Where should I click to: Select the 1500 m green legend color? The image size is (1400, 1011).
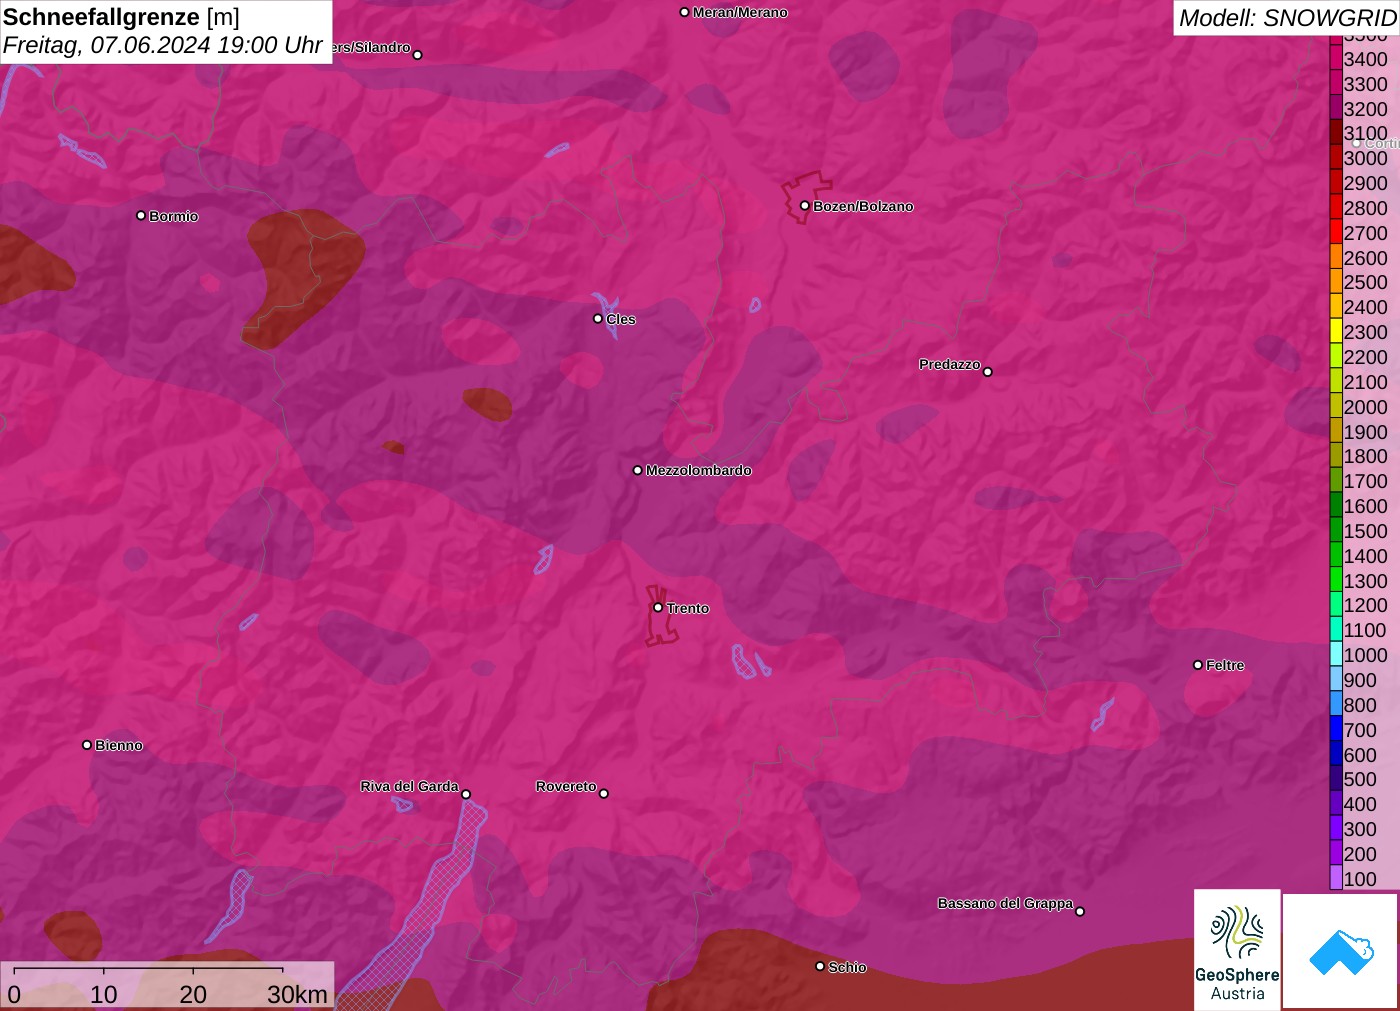[1336, 530]
